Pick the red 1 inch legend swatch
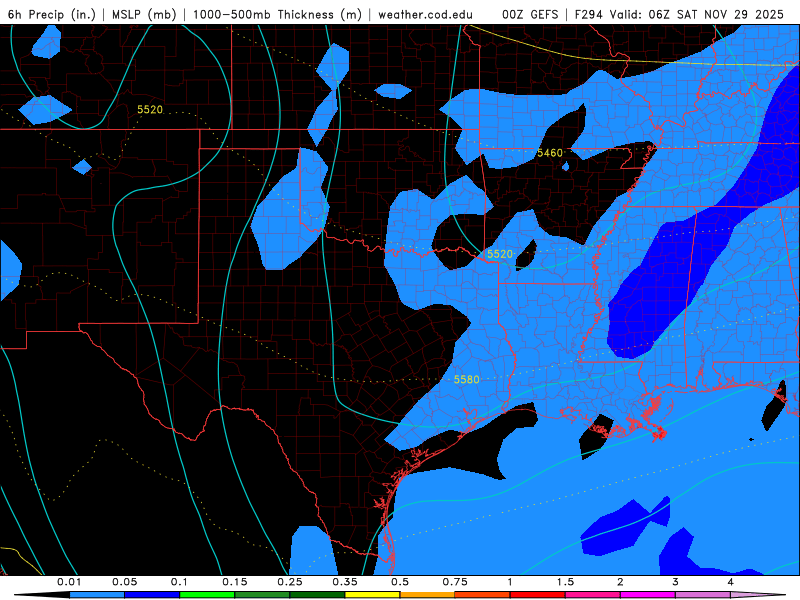The height and width of the screenshot is (600, 800). tap(538, 595)
